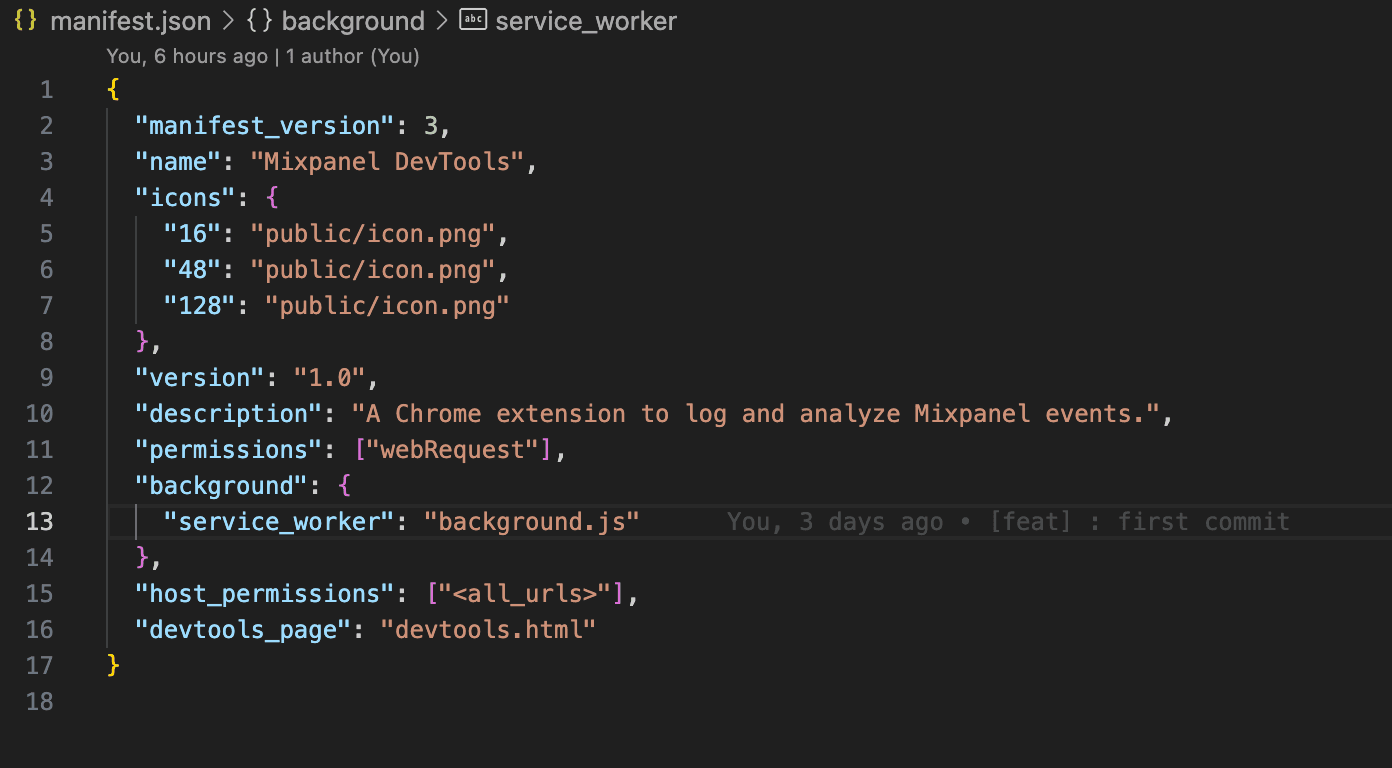Click the abc string icon before service_worker
The width and height of the screenshot is (1392, 768).
473,20
